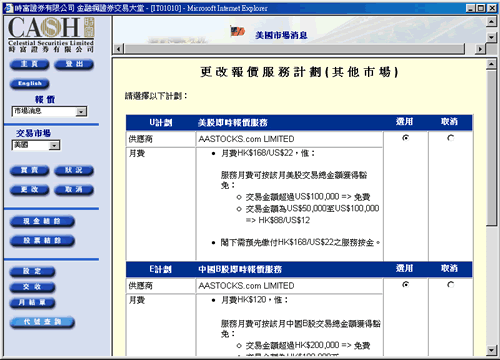Open 設定 settings button

[x=32, y=271]
